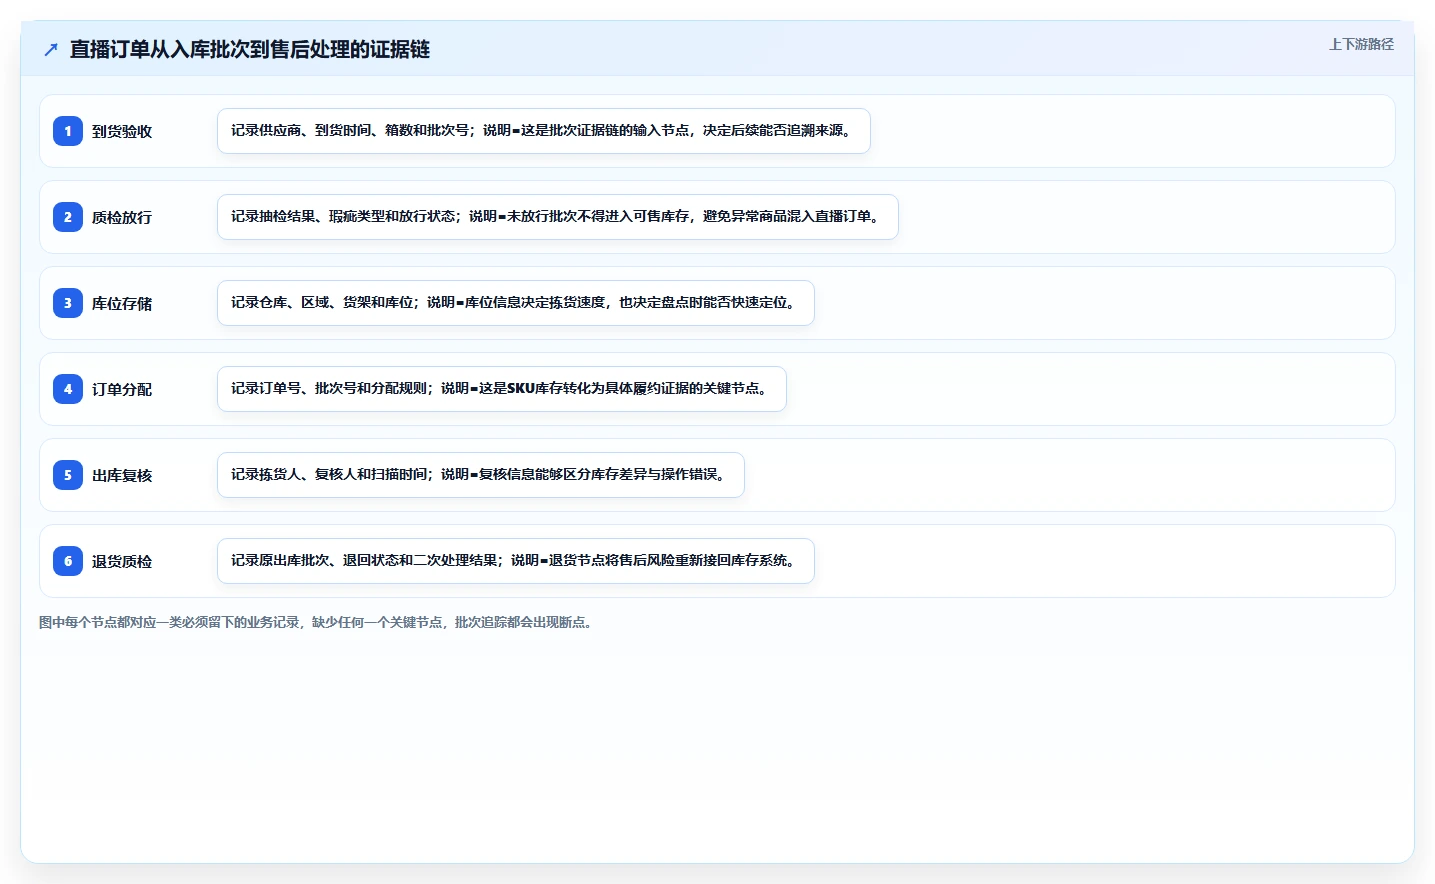Open the description starting 记录拣货人、复核人
Viewport: 1435px width, 884px height.
481,475
